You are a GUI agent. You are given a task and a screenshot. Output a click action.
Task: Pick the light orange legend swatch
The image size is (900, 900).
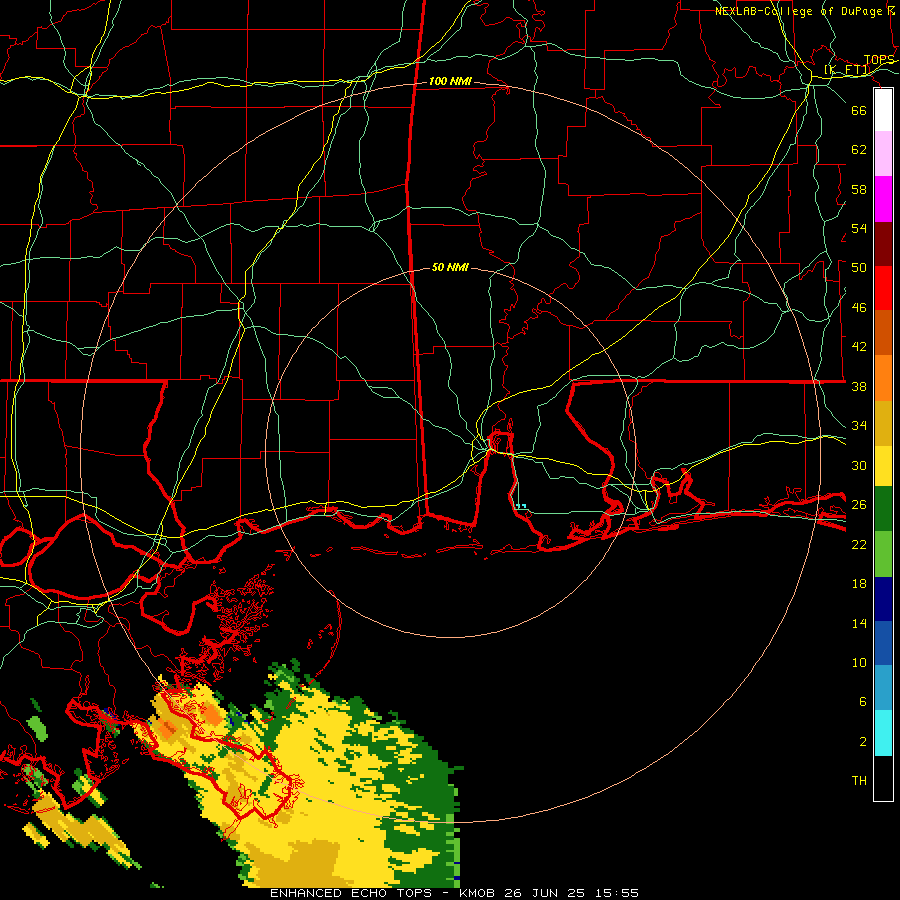pyautogui.click(x=883, y=378)
